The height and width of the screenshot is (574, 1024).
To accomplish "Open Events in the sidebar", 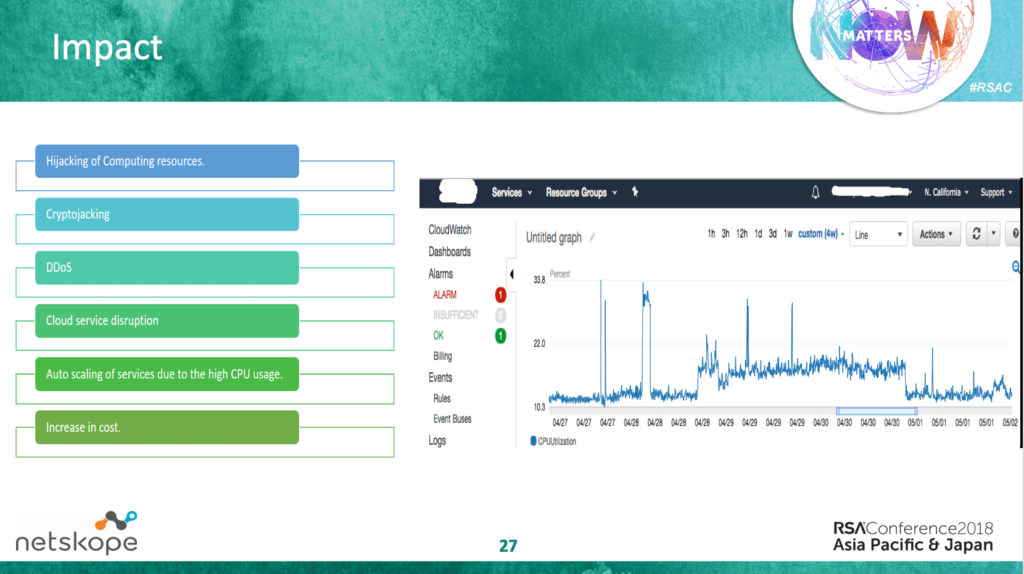I will [x=440, y=378].
